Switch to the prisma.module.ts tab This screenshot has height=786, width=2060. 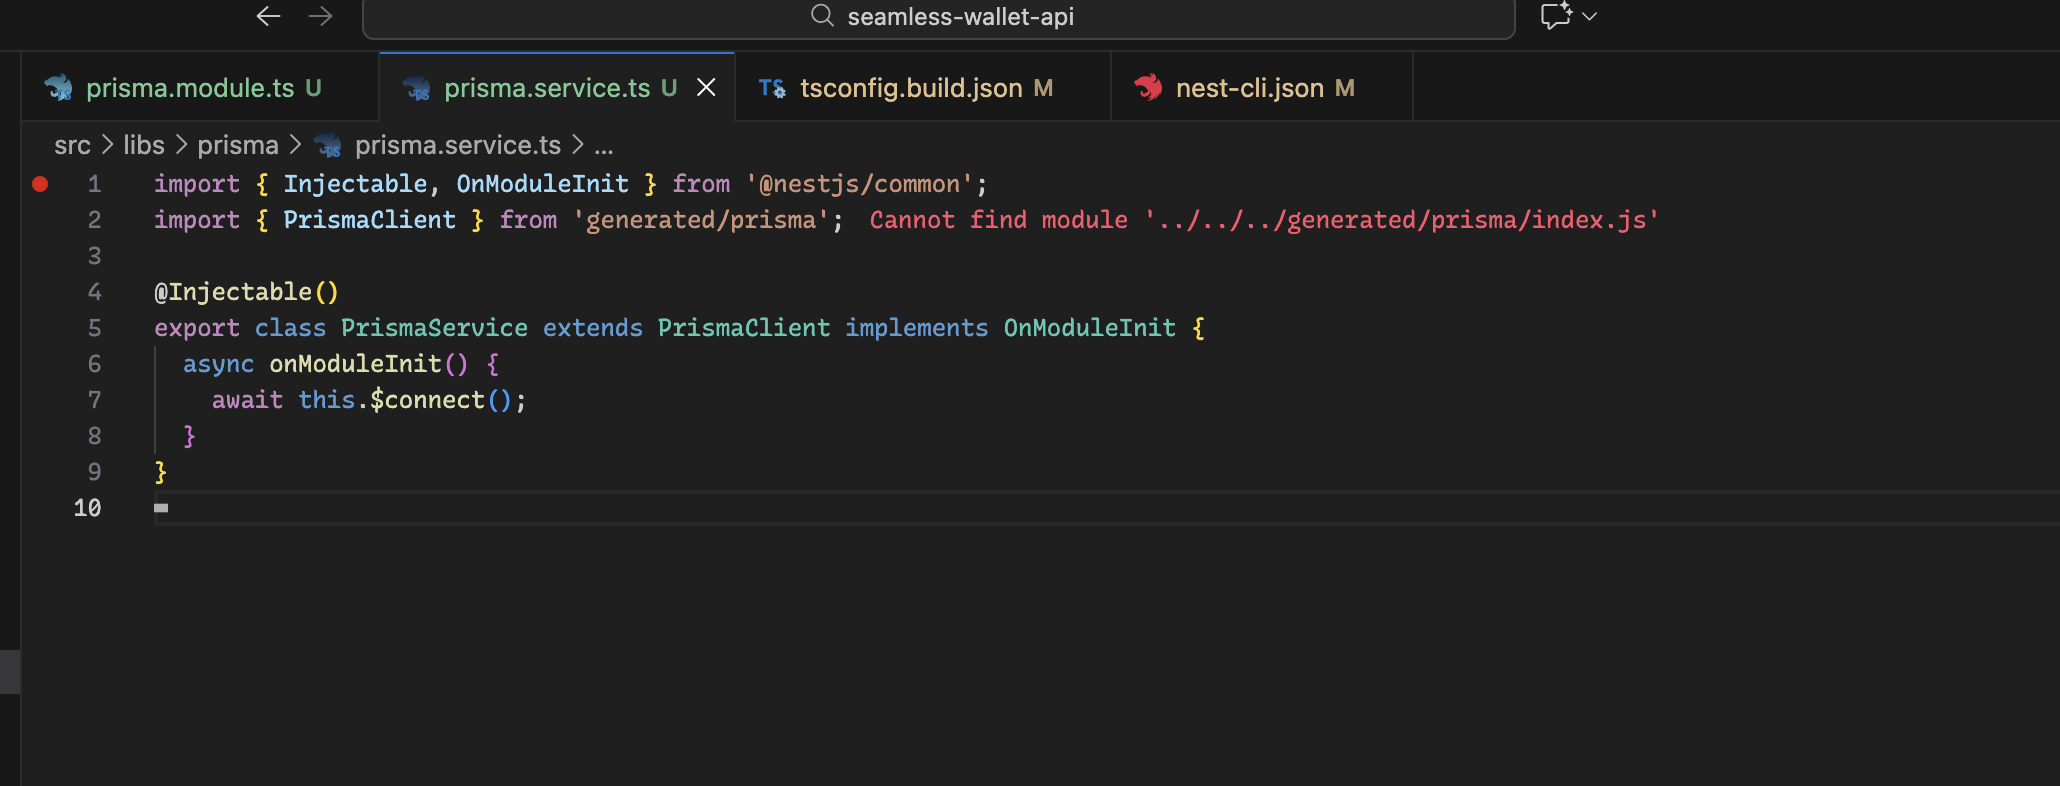190,88
